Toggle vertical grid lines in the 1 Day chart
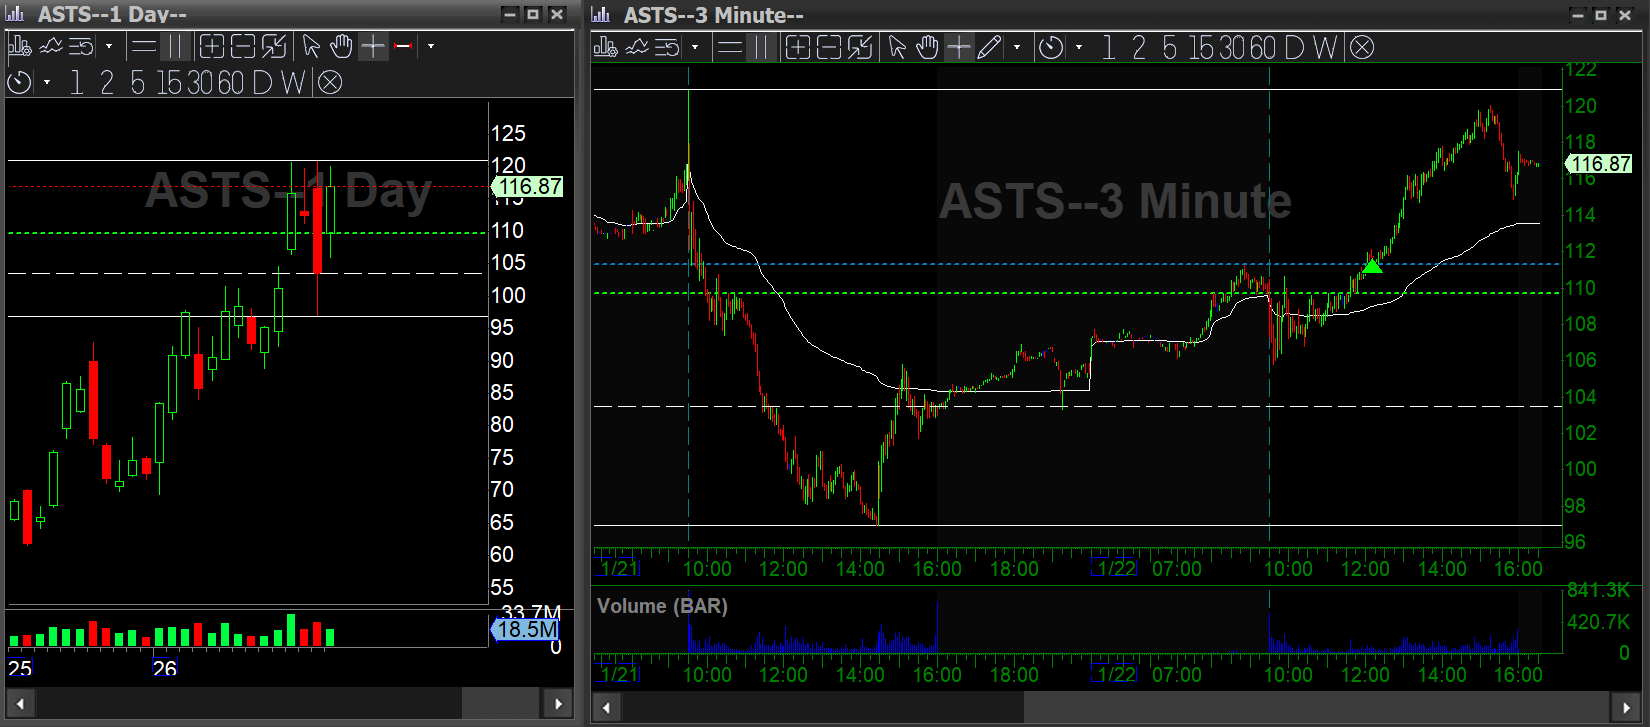The image size is (1650, 727). [x=175, y=46]
